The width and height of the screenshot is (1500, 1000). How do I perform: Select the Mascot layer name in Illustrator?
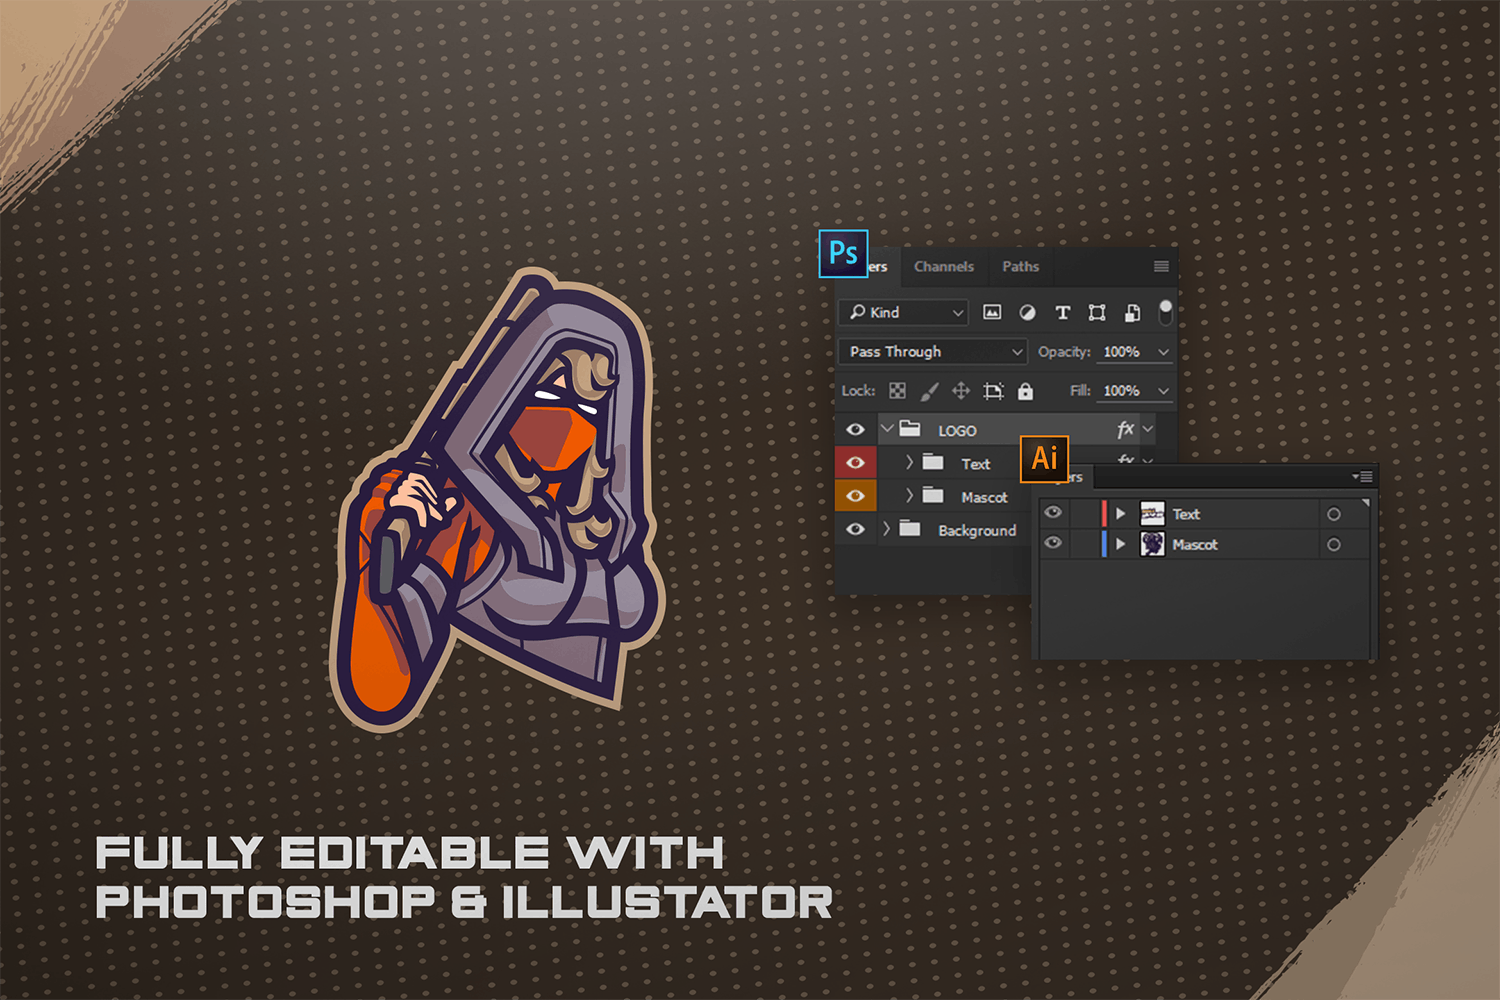pos(1195,545)
